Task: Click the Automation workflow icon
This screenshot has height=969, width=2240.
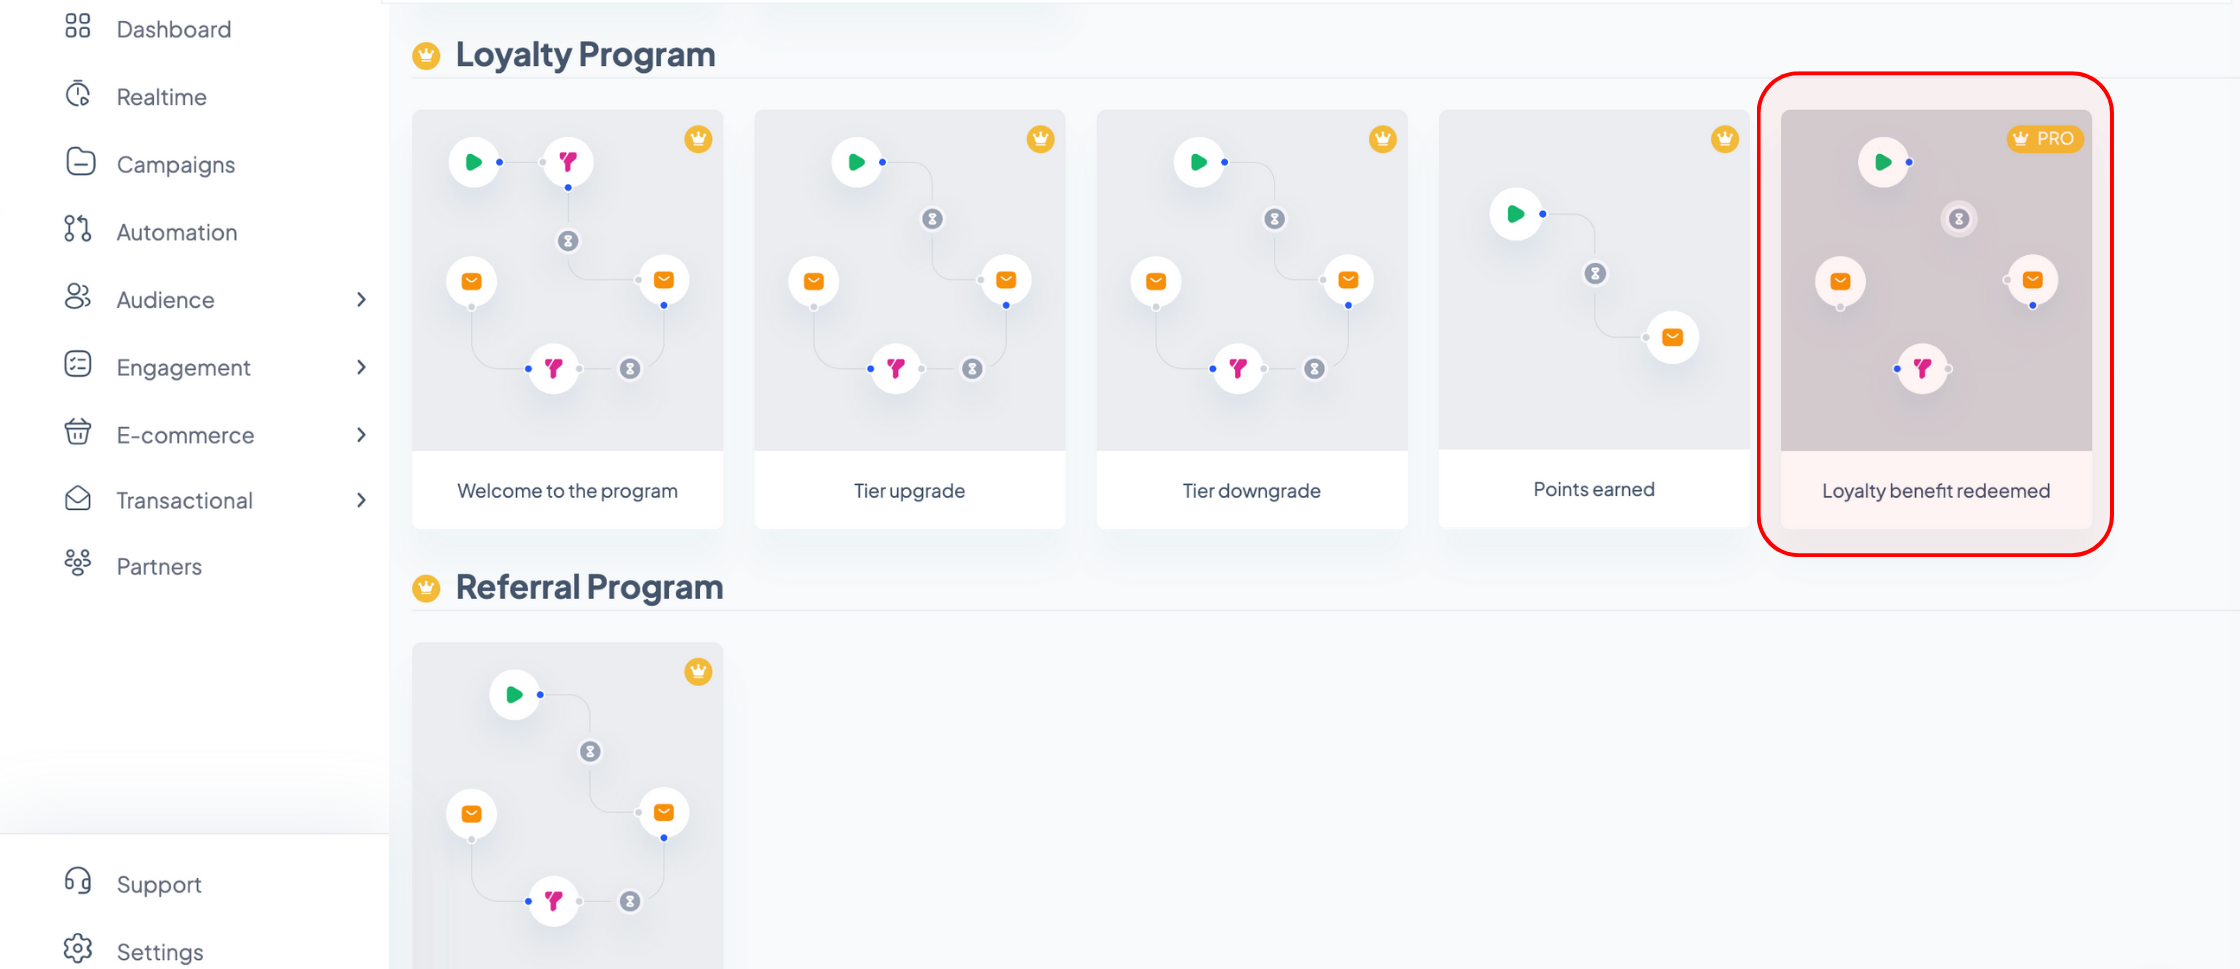Action: (x=78, y=229)
